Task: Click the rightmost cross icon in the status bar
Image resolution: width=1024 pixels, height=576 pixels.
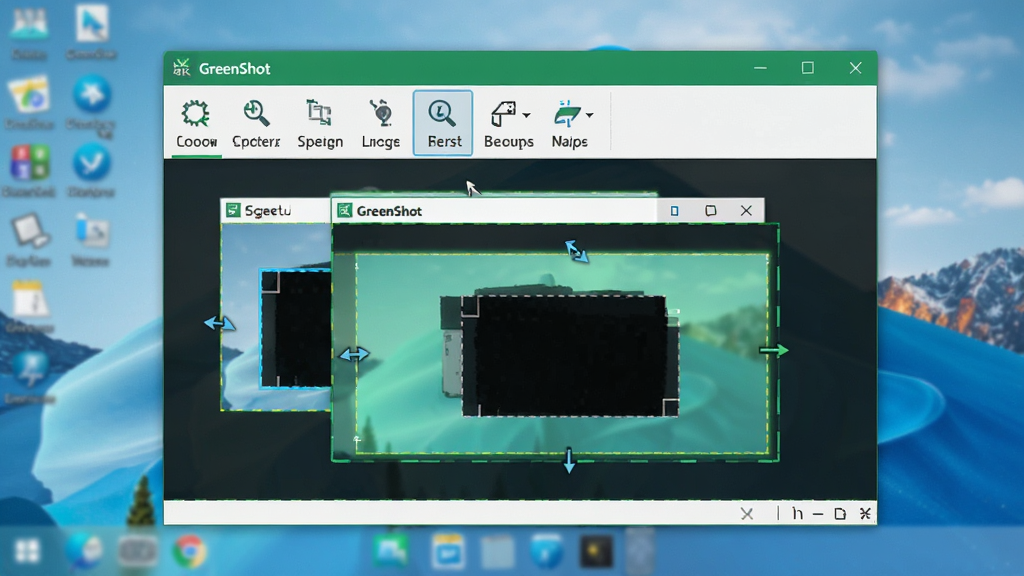Action: tap(865, 514)
